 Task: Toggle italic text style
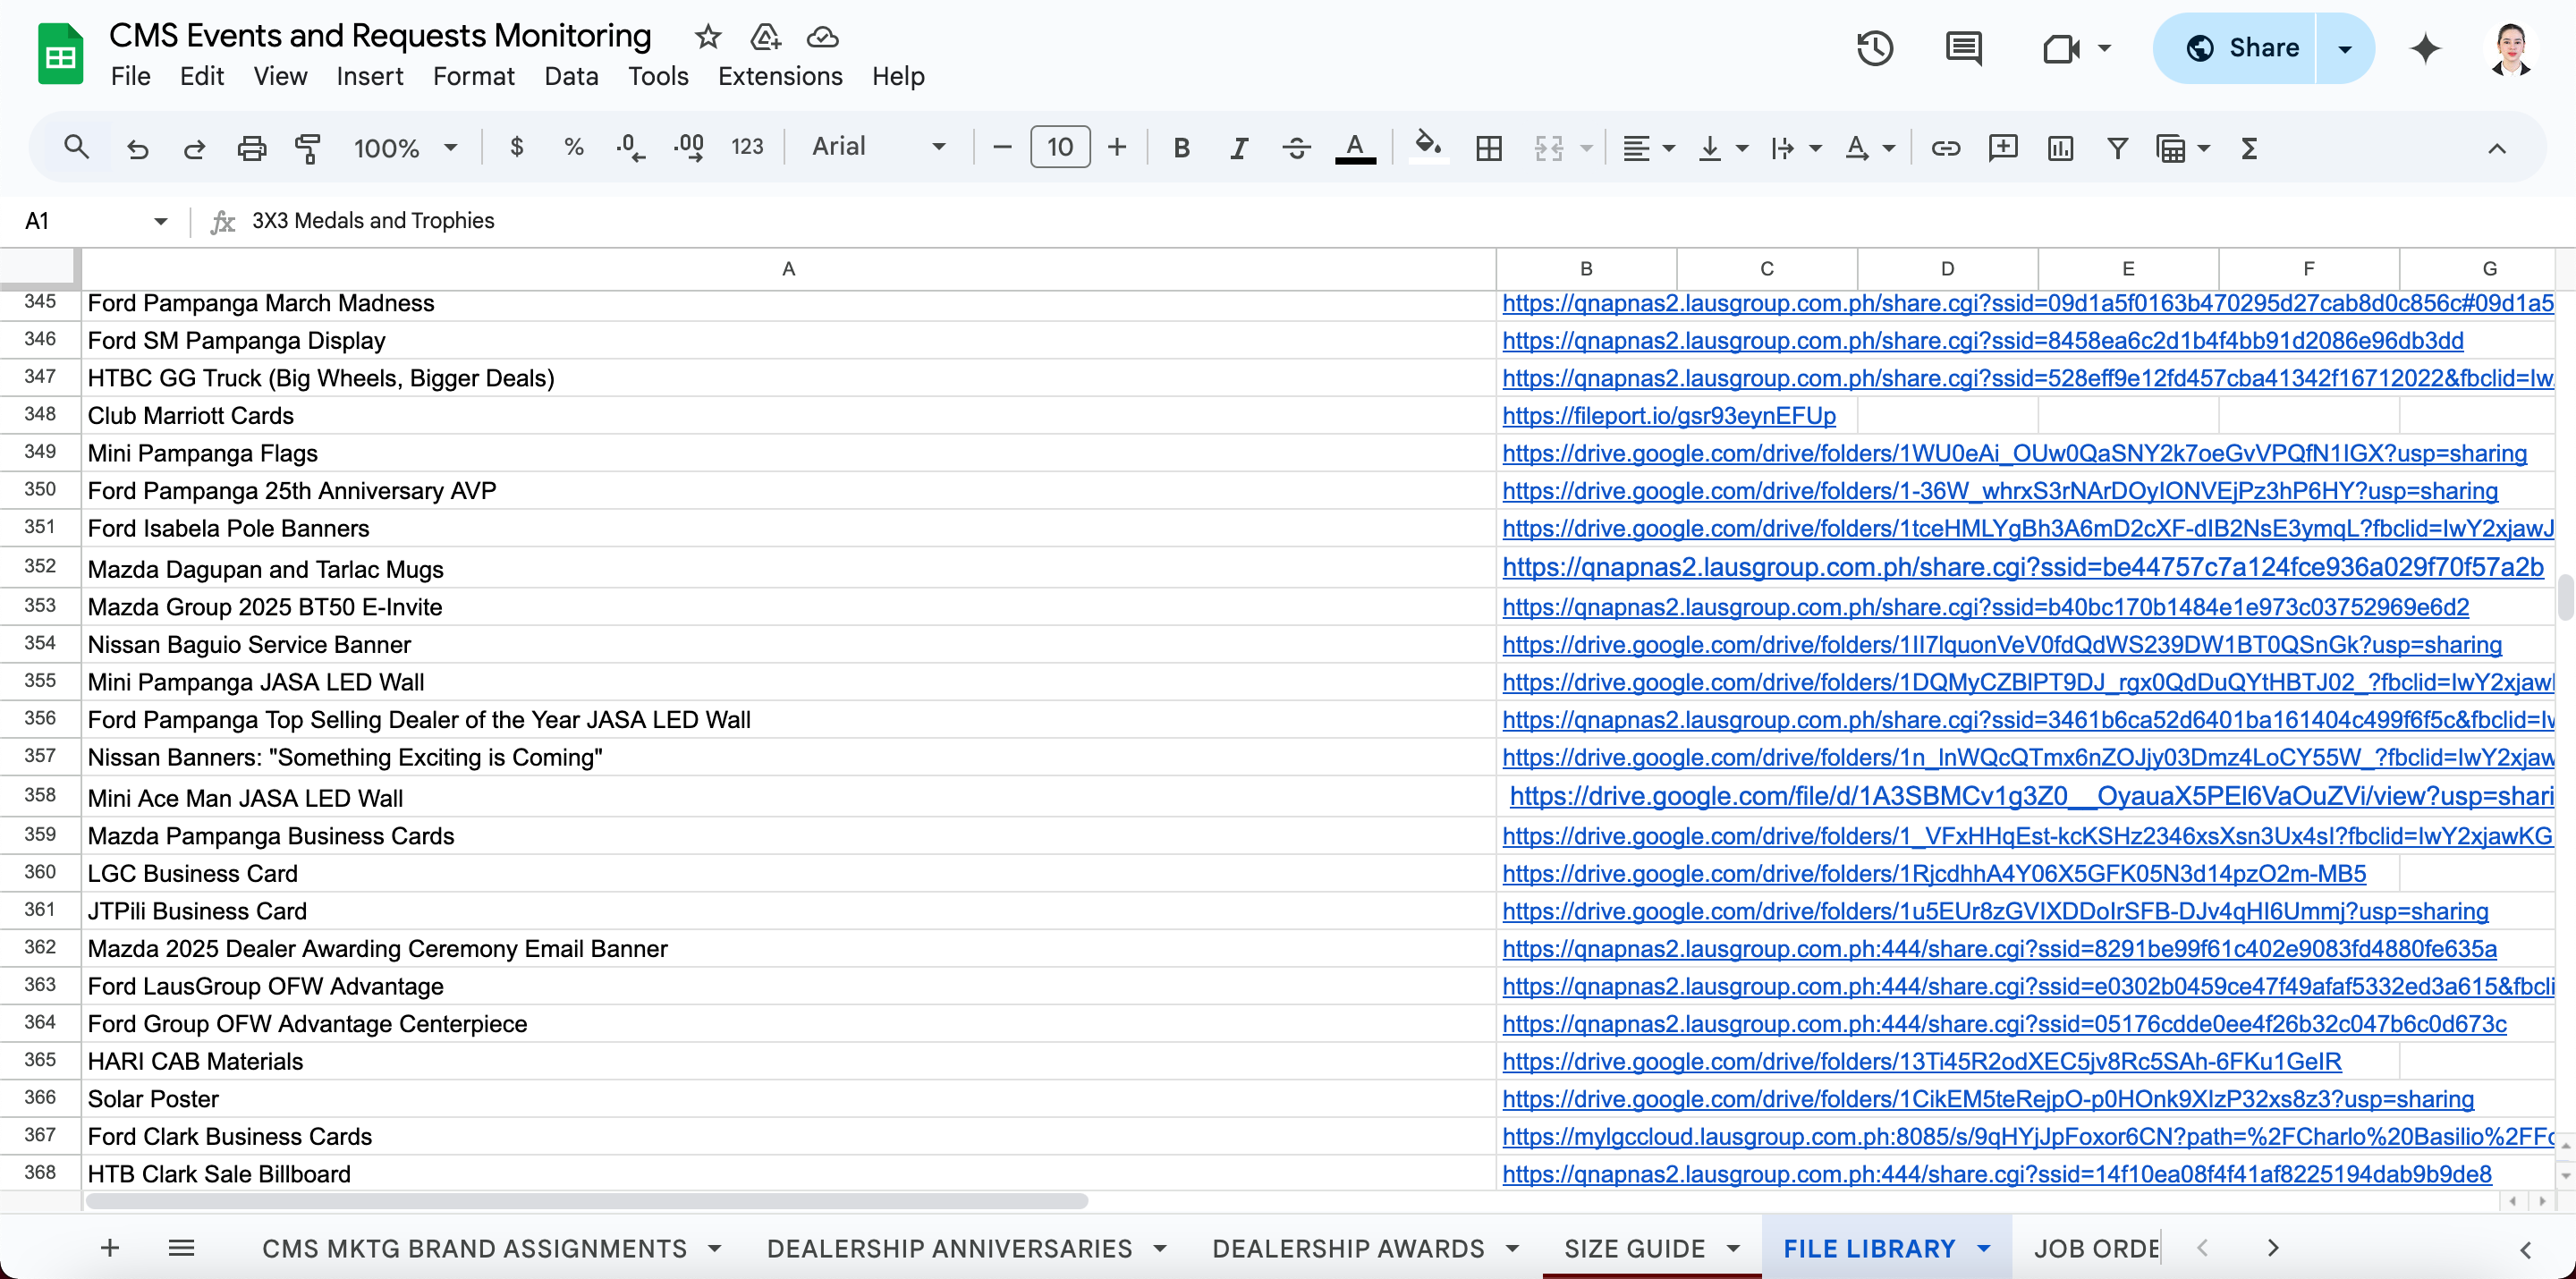pyautogui.click(x=1238, y=148)
